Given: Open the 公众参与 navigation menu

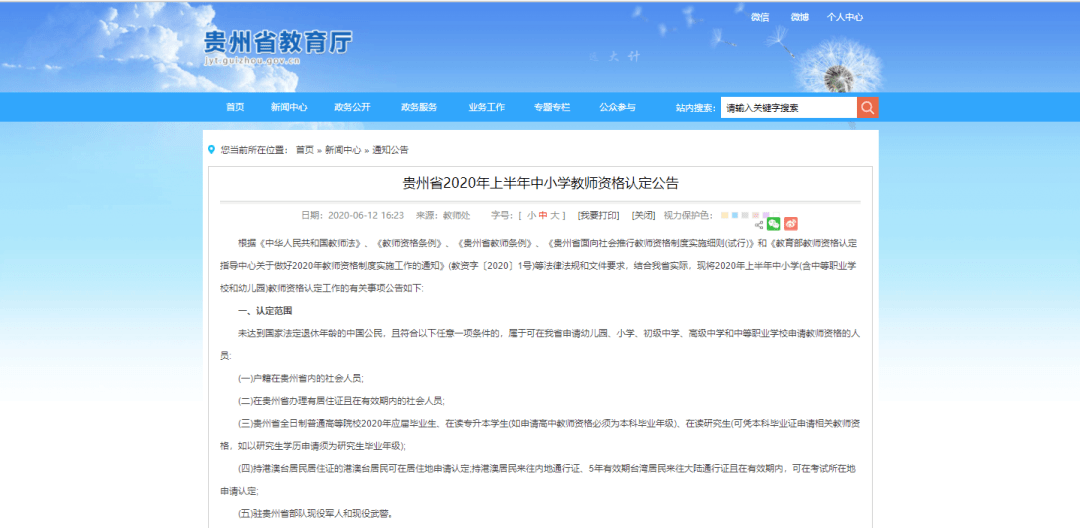Looking at the screenshot, I should pyautogui.click(x=617, y=107).
